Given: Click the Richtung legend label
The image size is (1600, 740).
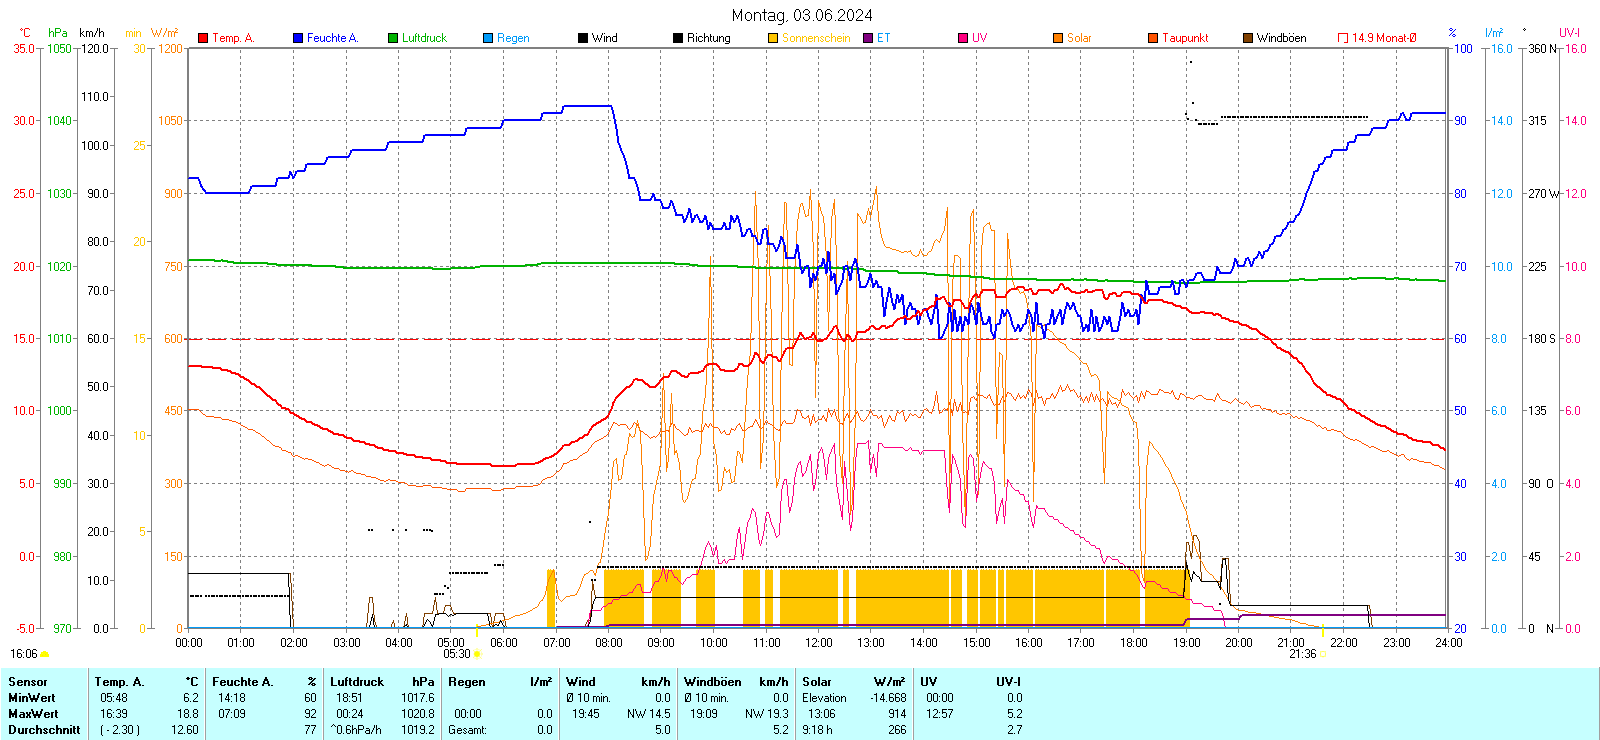Looking at the screenshot, I should tap(708, 38).
